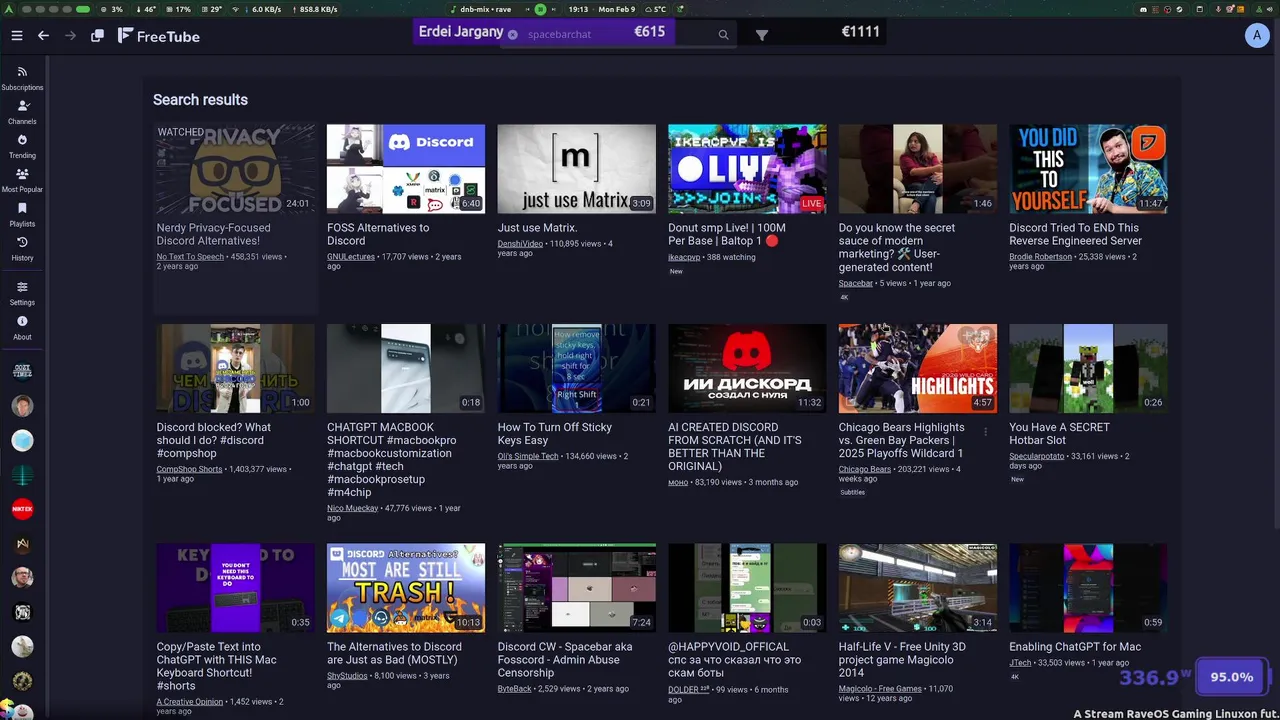Open 'Do you know the secret sauce' title
The height and width of the screenshot is (720, 1280).
click(897, 247)
